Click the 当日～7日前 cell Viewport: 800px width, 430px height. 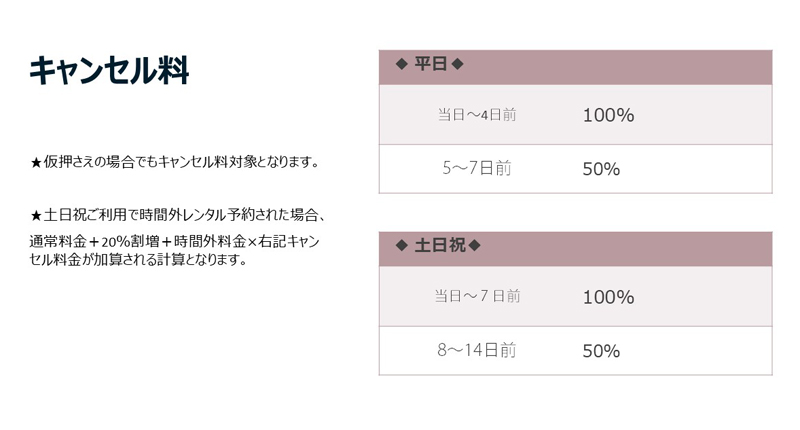(x=477, y=297)
